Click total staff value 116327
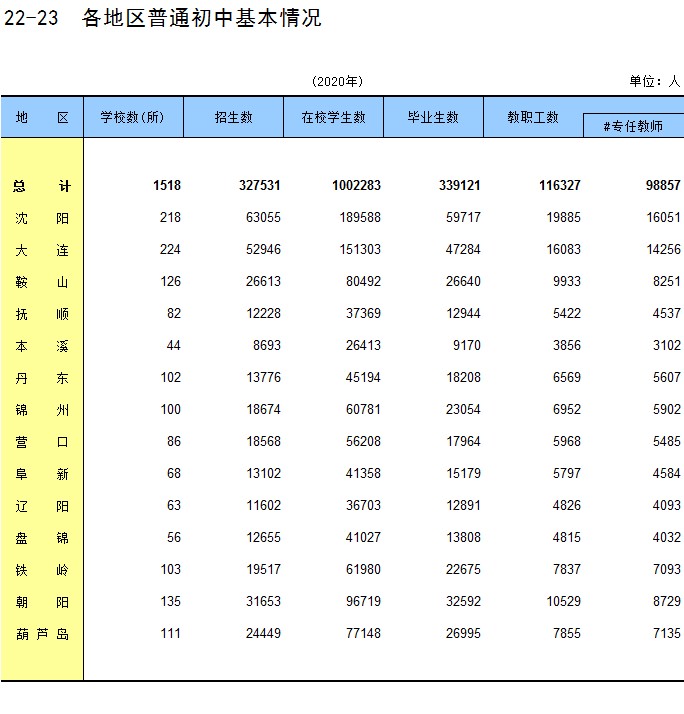Viewport: 684px width, 714px height. [560, 185]
